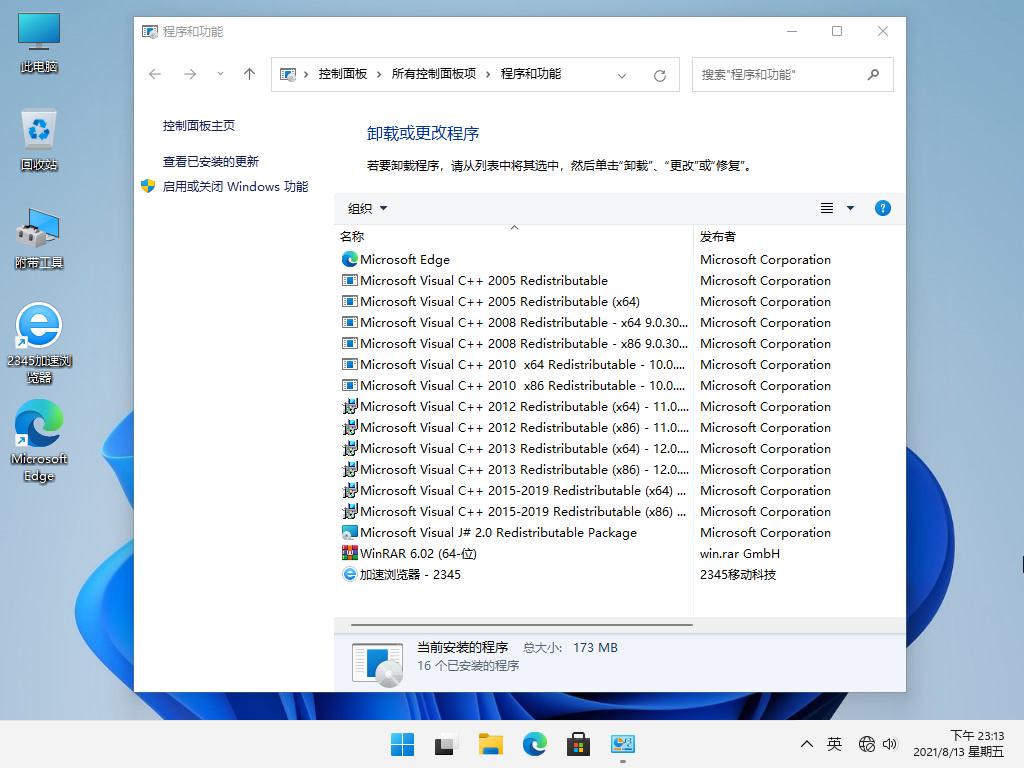1024x768 pixels.
Task: Select the Microsoft Edge program icon
Action: coord(349,259)
